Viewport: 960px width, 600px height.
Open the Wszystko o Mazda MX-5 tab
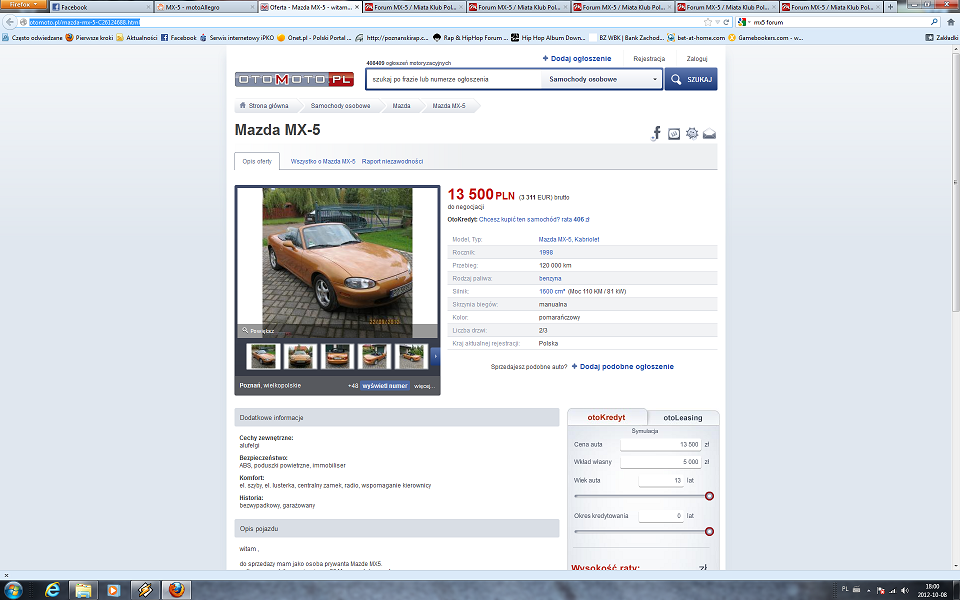323,162
